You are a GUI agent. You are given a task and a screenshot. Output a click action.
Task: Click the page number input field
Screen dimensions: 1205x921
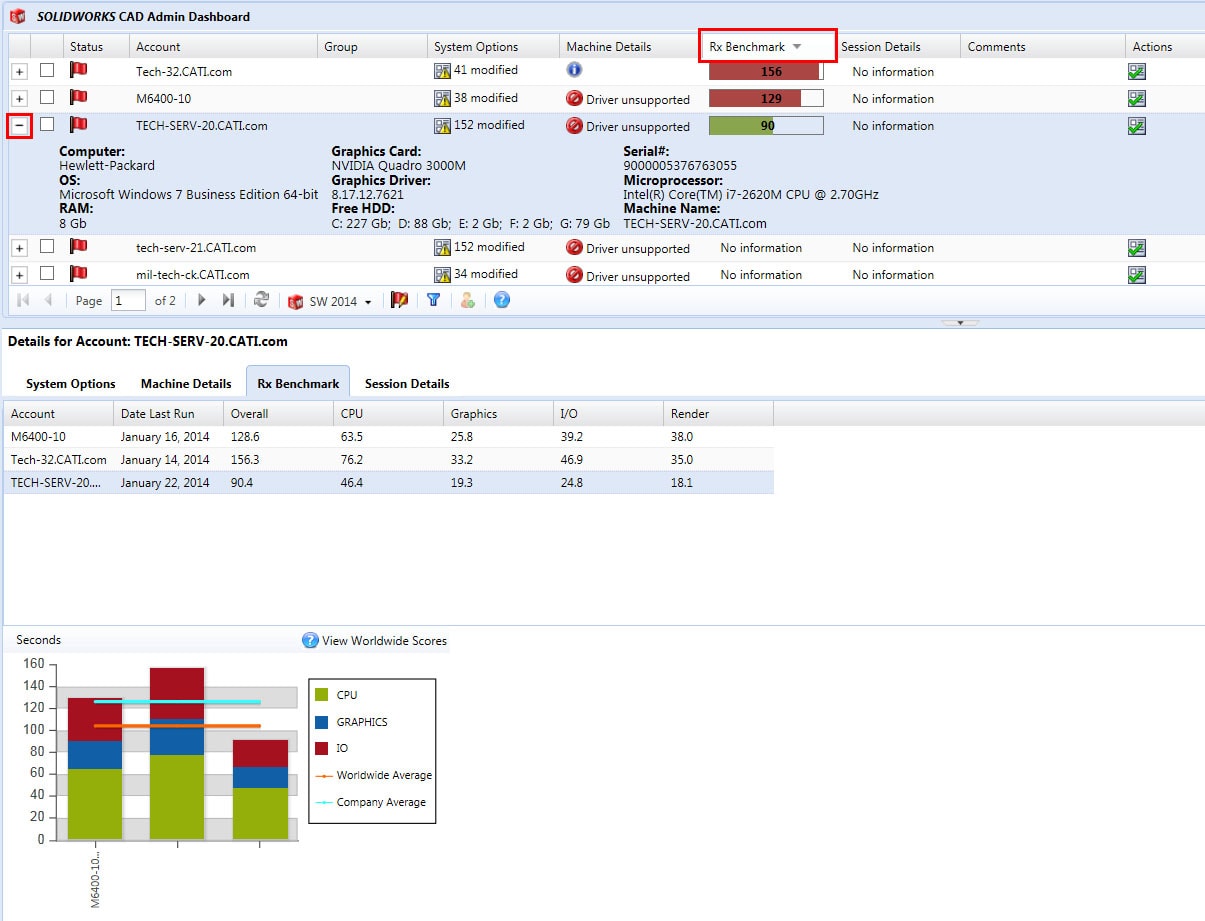click(128, 300)
